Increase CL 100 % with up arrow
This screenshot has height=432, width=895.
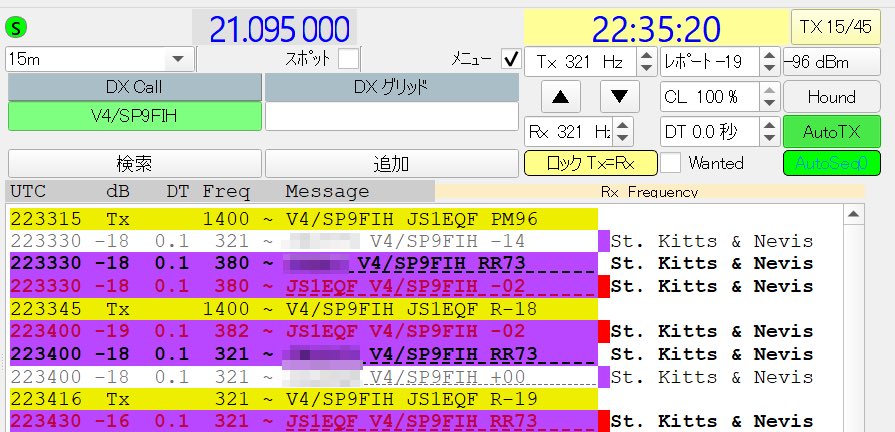pyautogui.click(x=769, y=90)
